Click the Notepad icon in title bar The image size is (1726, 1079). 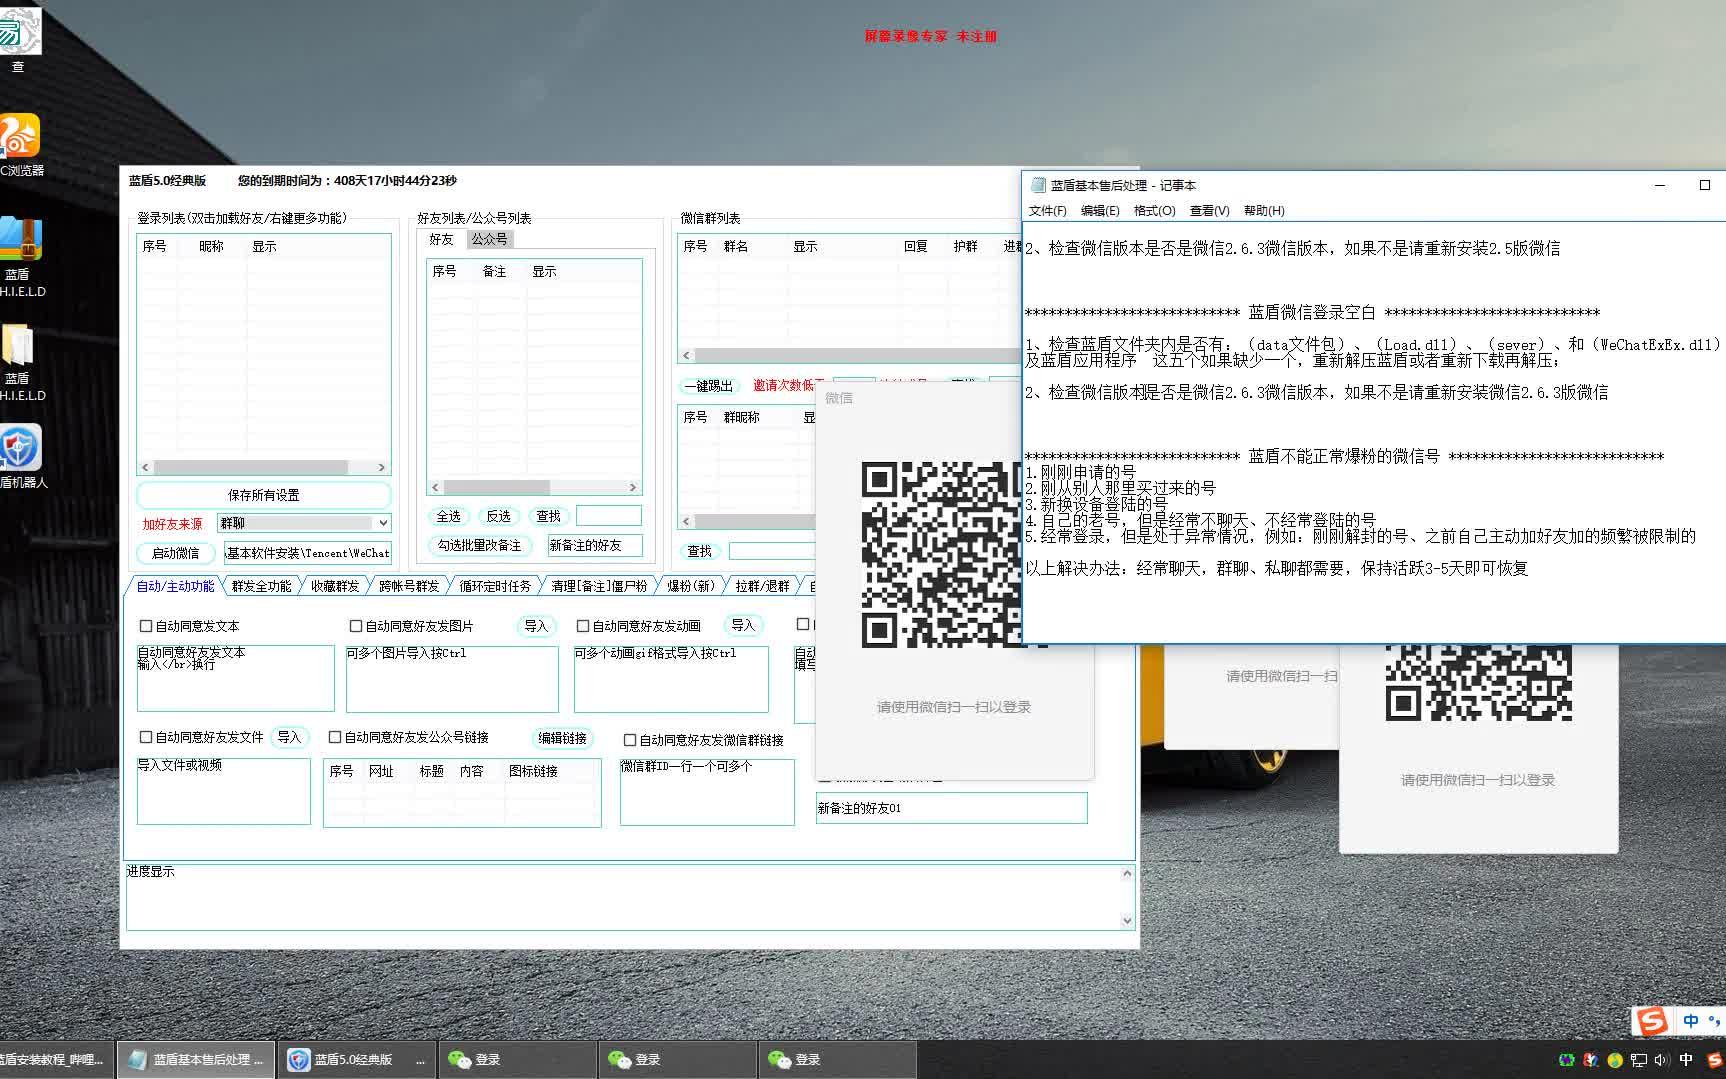pos(1038,185)
